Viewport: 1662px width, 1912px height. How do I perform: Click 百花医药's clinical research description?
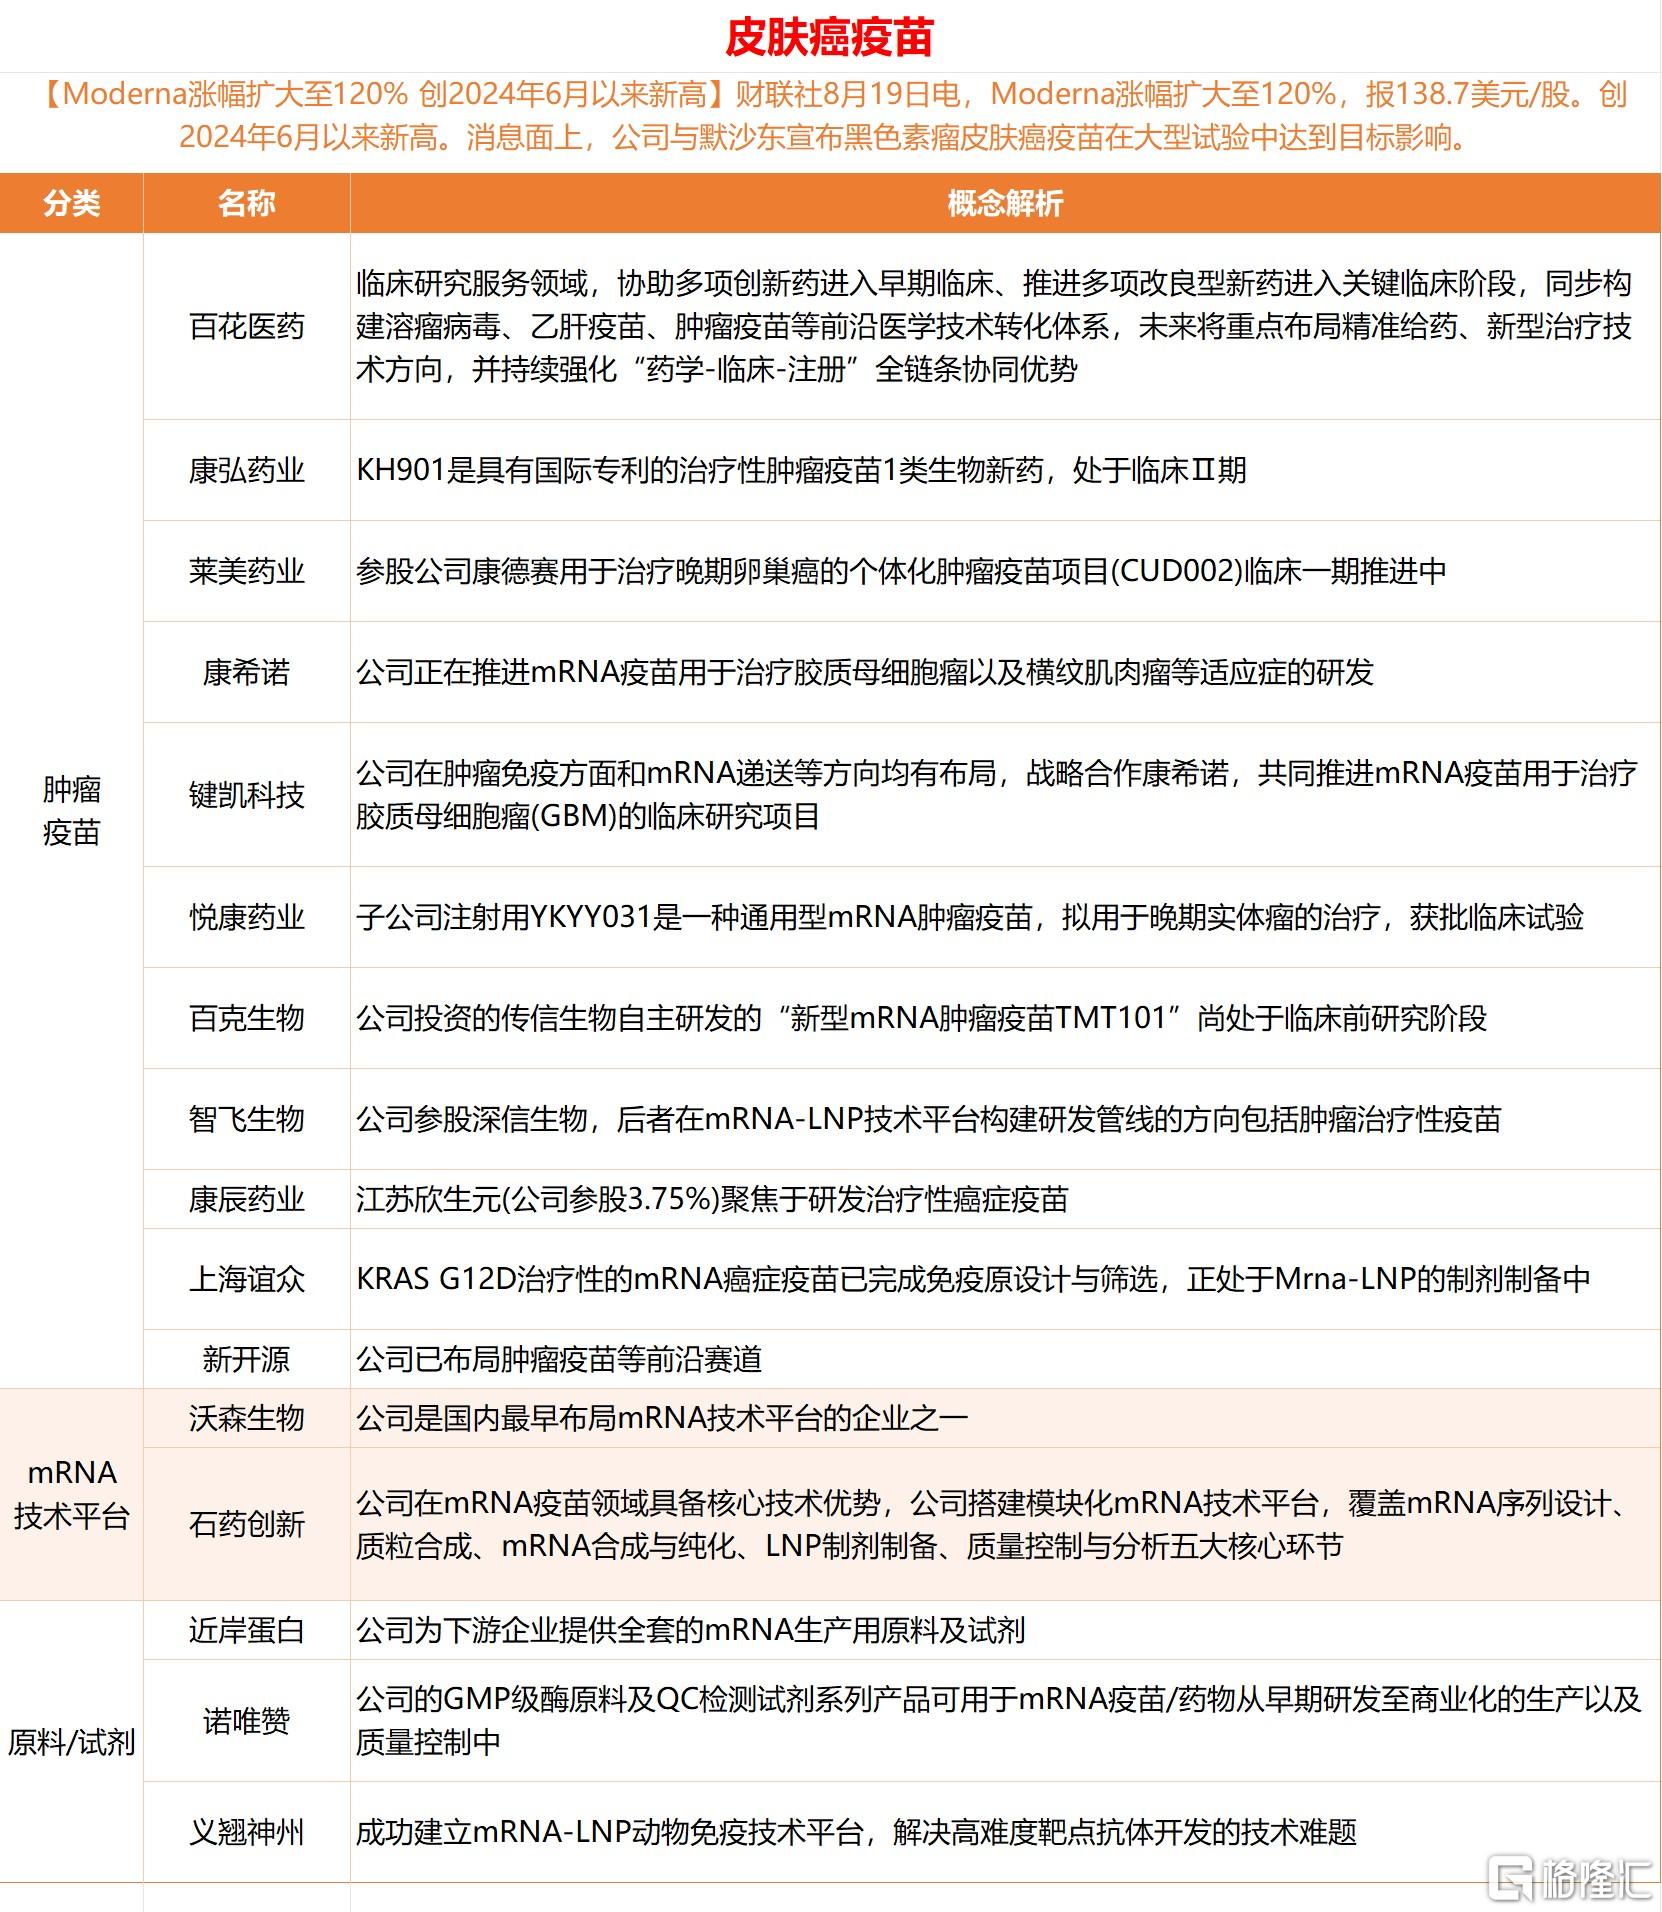click(x=994, y=327)
